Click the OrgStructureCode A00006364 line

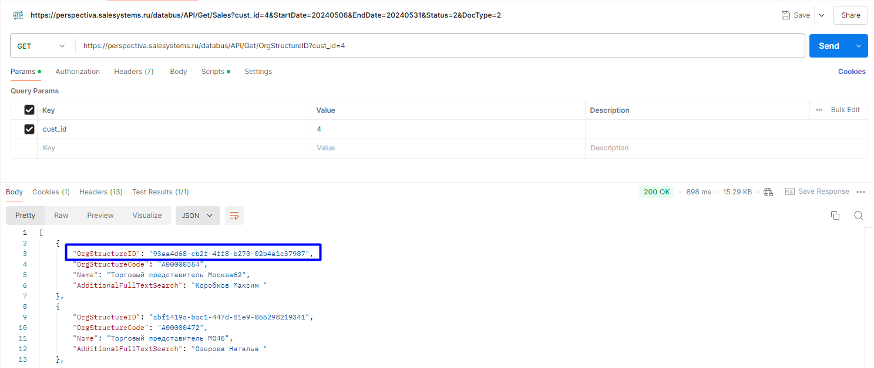(x=140, y=265)
